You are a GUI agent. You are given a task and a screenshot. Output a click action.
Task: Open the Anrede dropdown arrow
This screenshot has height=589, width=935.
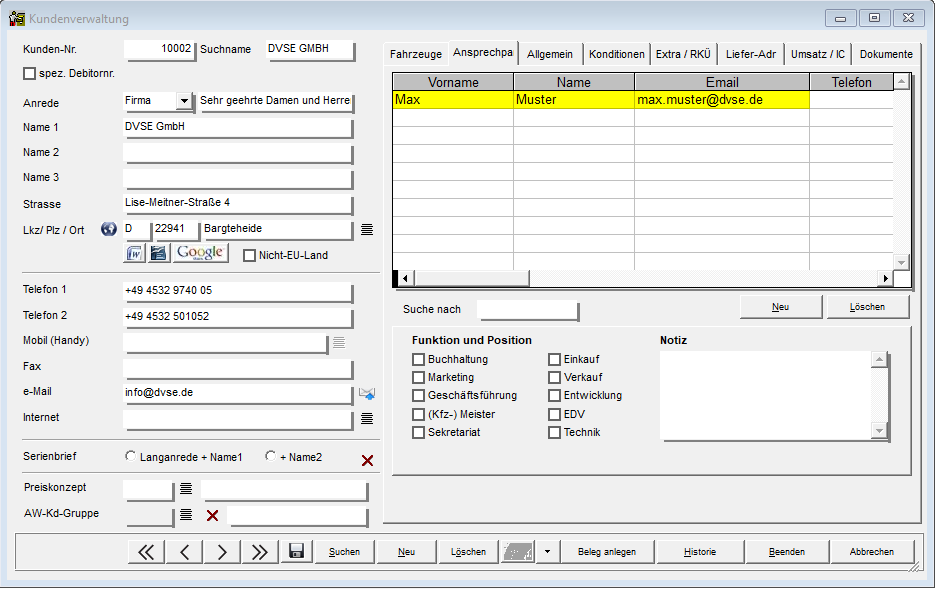pyautogui.click(x=184, y=101)
